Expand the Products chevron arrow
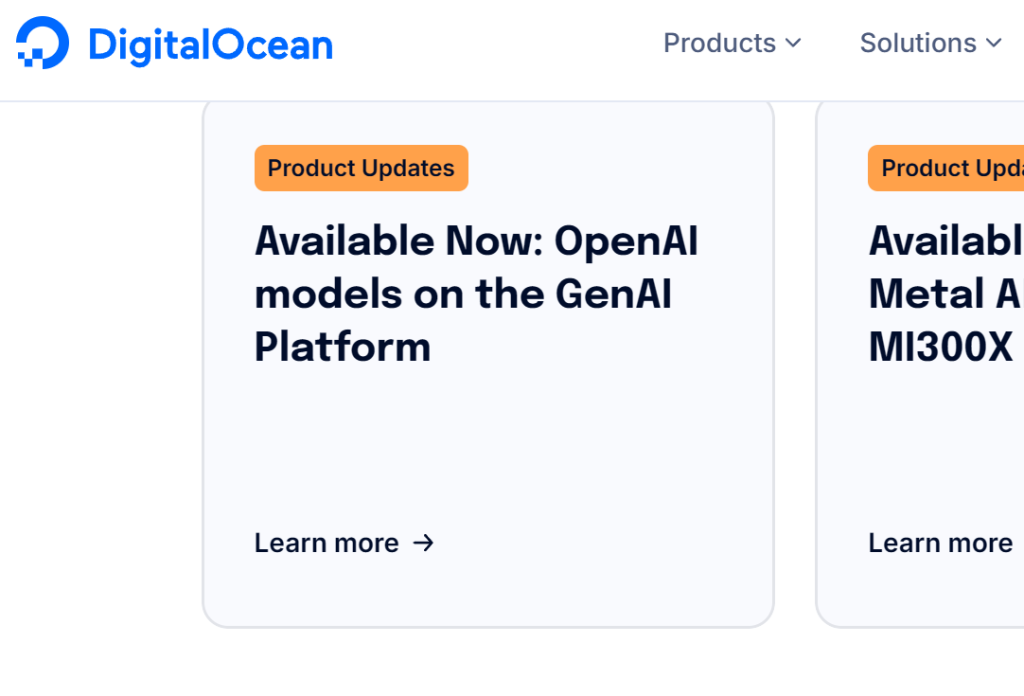 793,43
